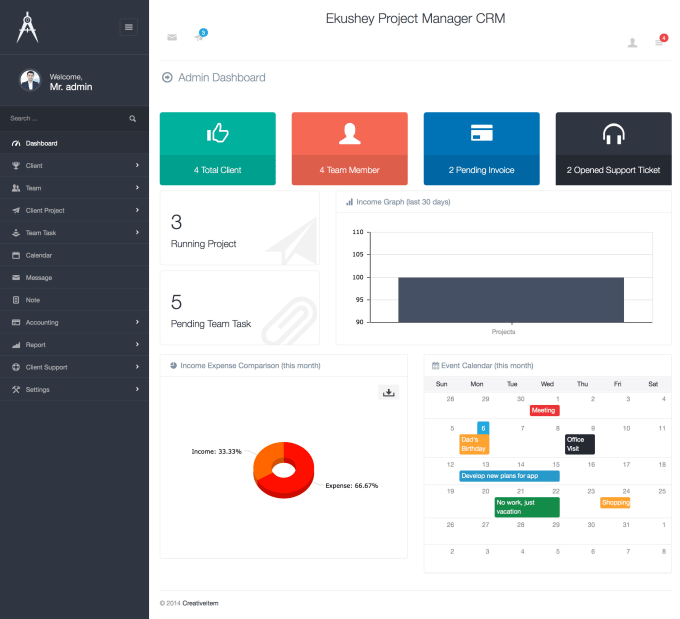
Task: Open the Office Visit calendar event
Action: pos(579,444)
